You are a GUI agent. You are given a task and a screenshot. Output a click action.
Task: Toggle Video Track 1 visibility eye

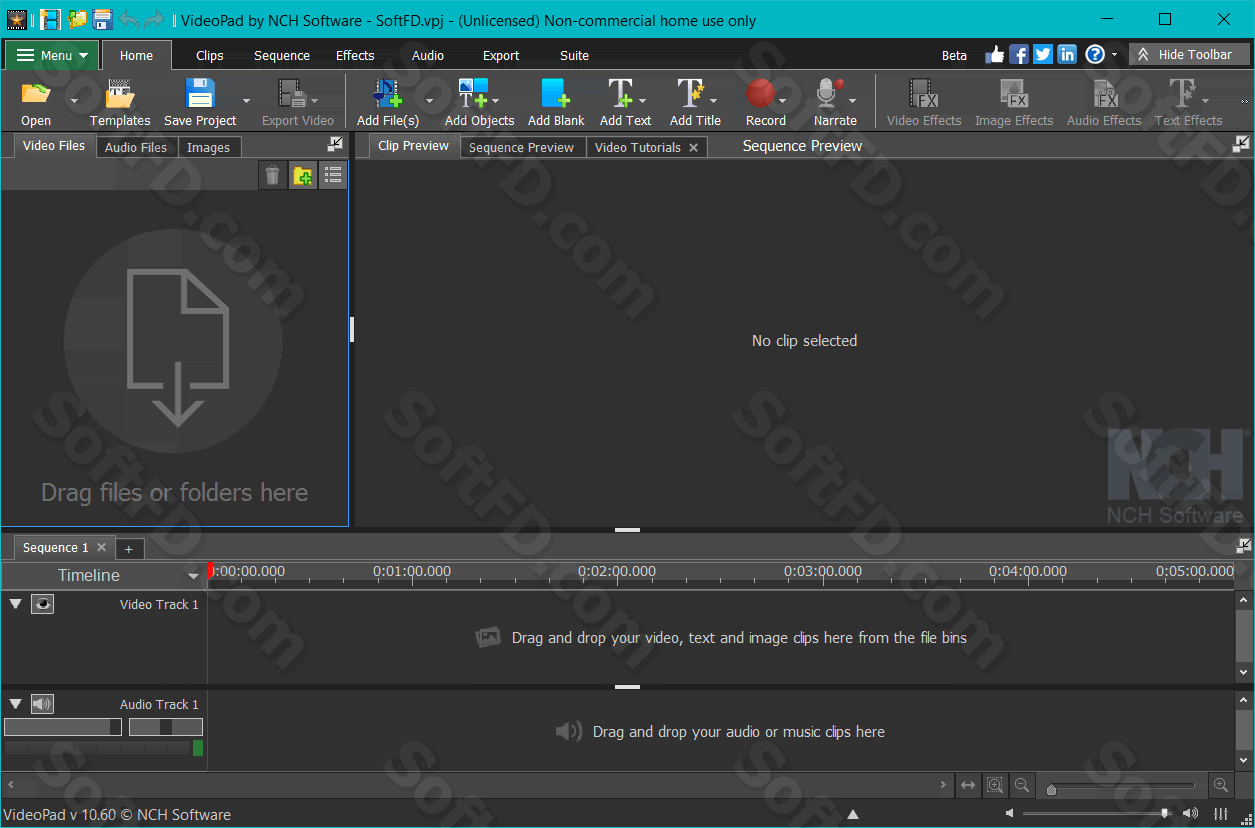click(42, 604)
